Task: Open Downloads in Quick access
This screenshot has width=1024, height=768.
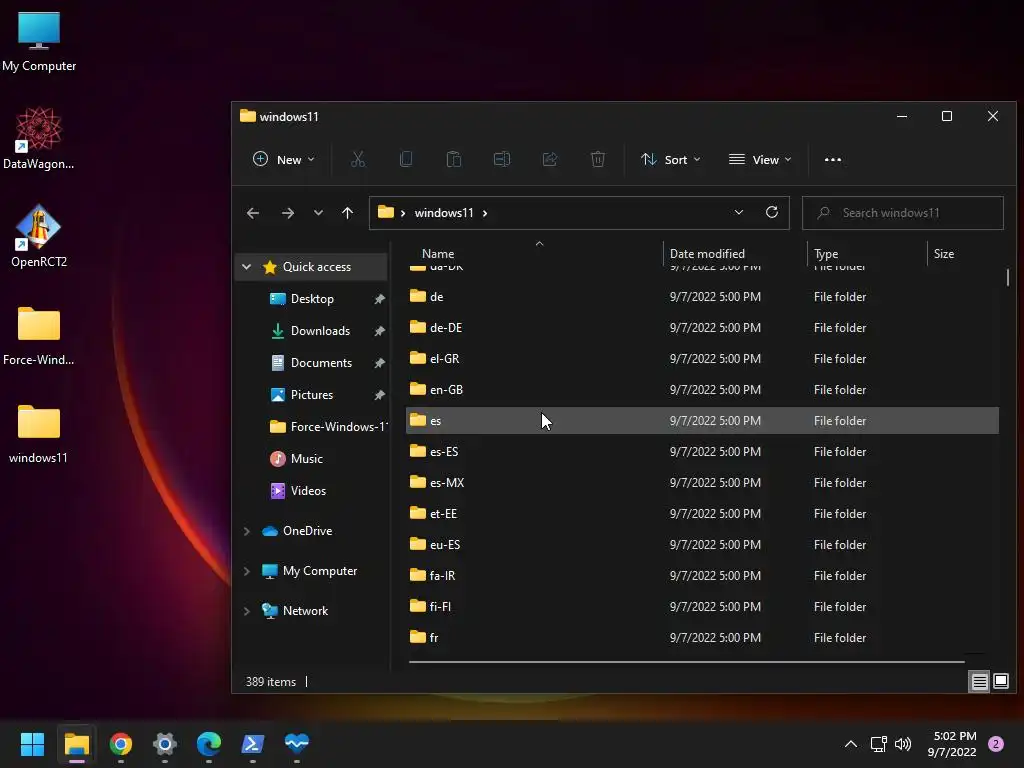Action: [x=320, y=330]
